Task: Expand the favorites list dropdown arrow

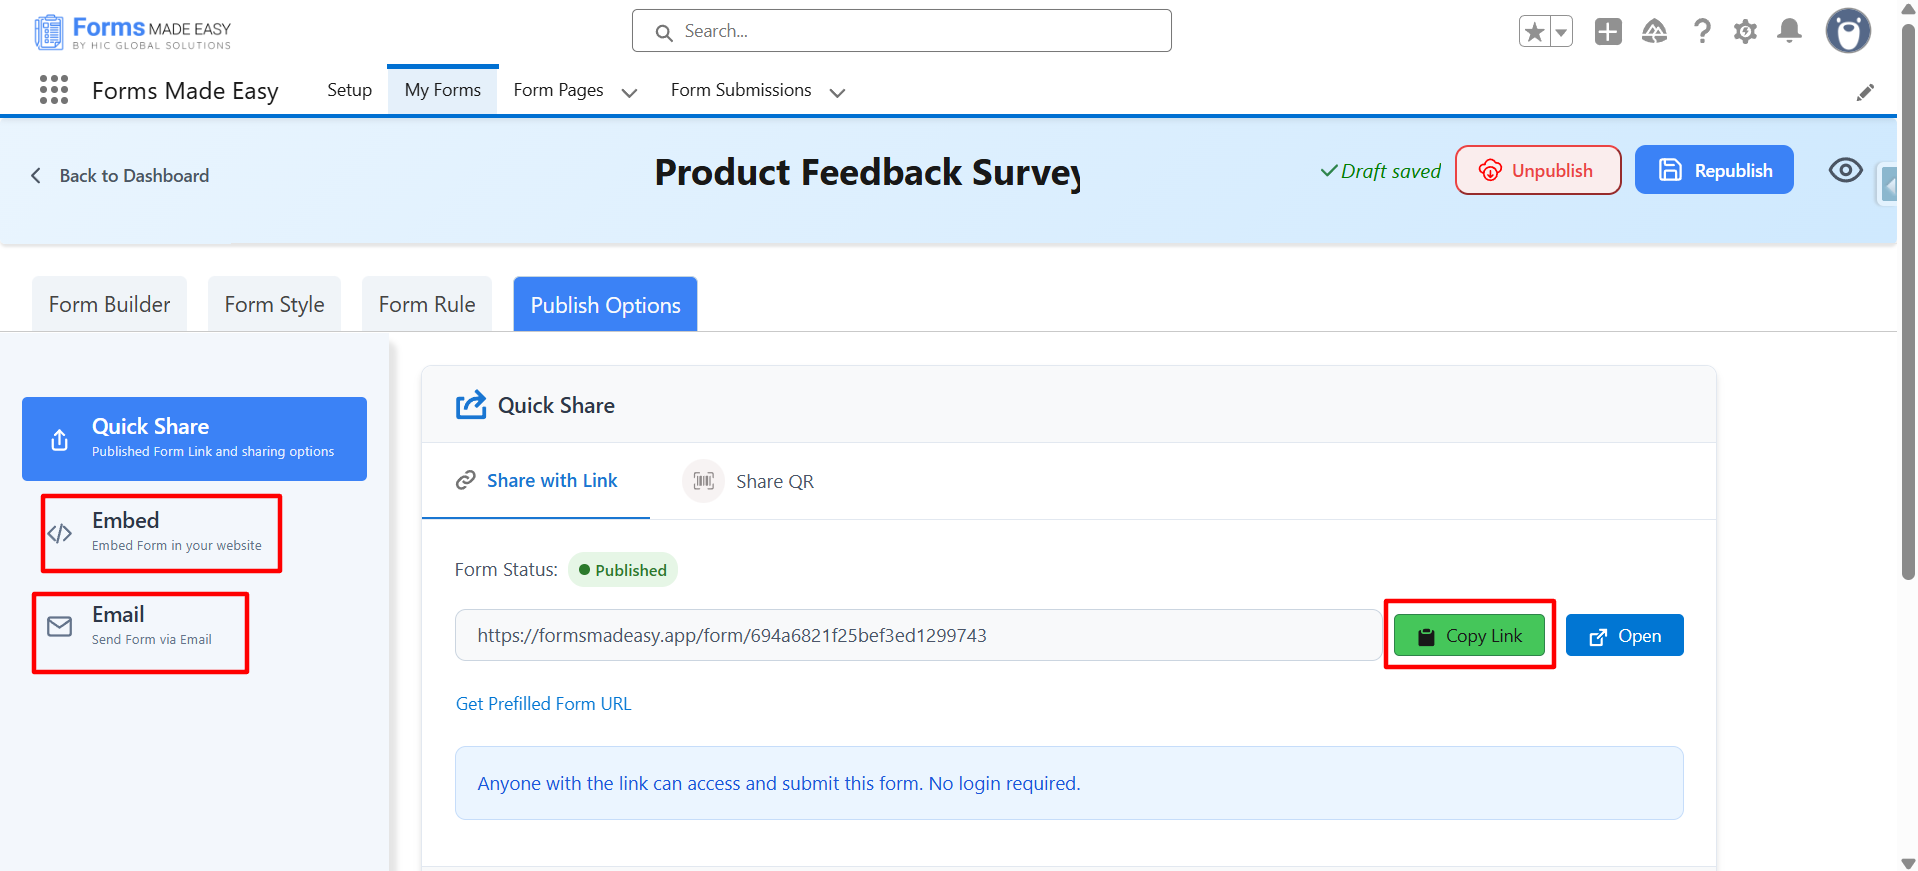Action: (1560, 32)
